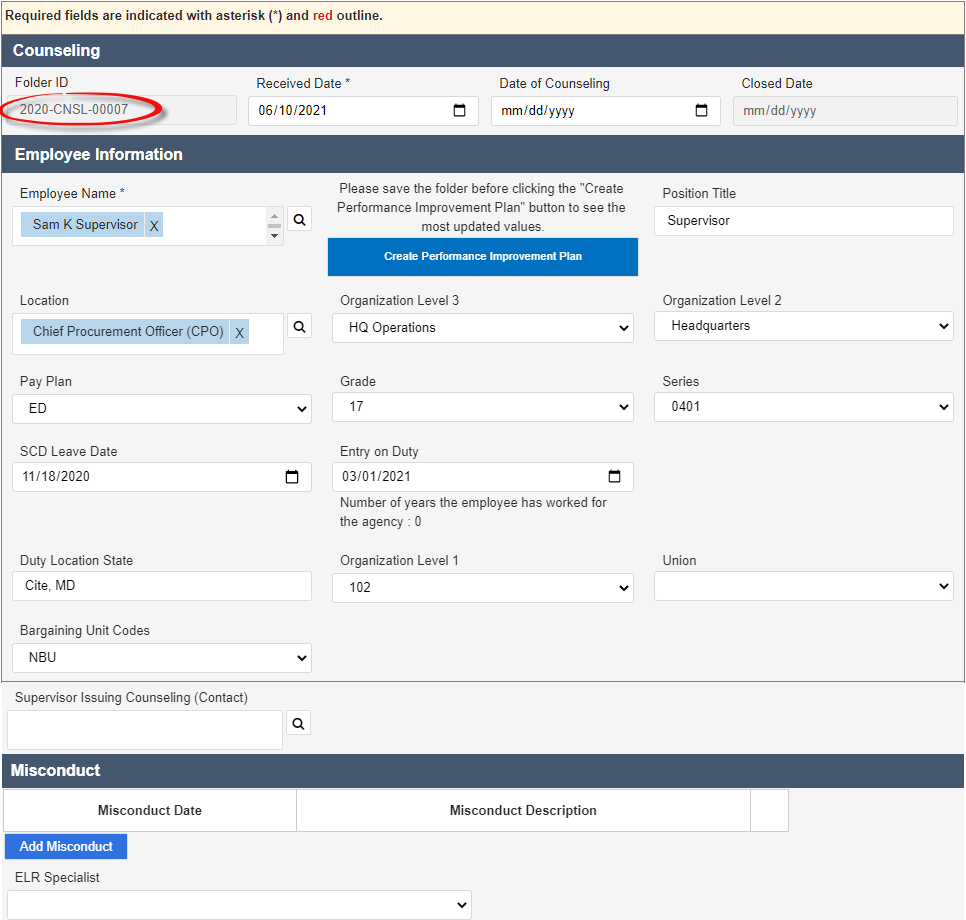
Task: Open Organization Level 2 Headquarters dropdown
Action: pyautogui.click(x=804, y=326)
